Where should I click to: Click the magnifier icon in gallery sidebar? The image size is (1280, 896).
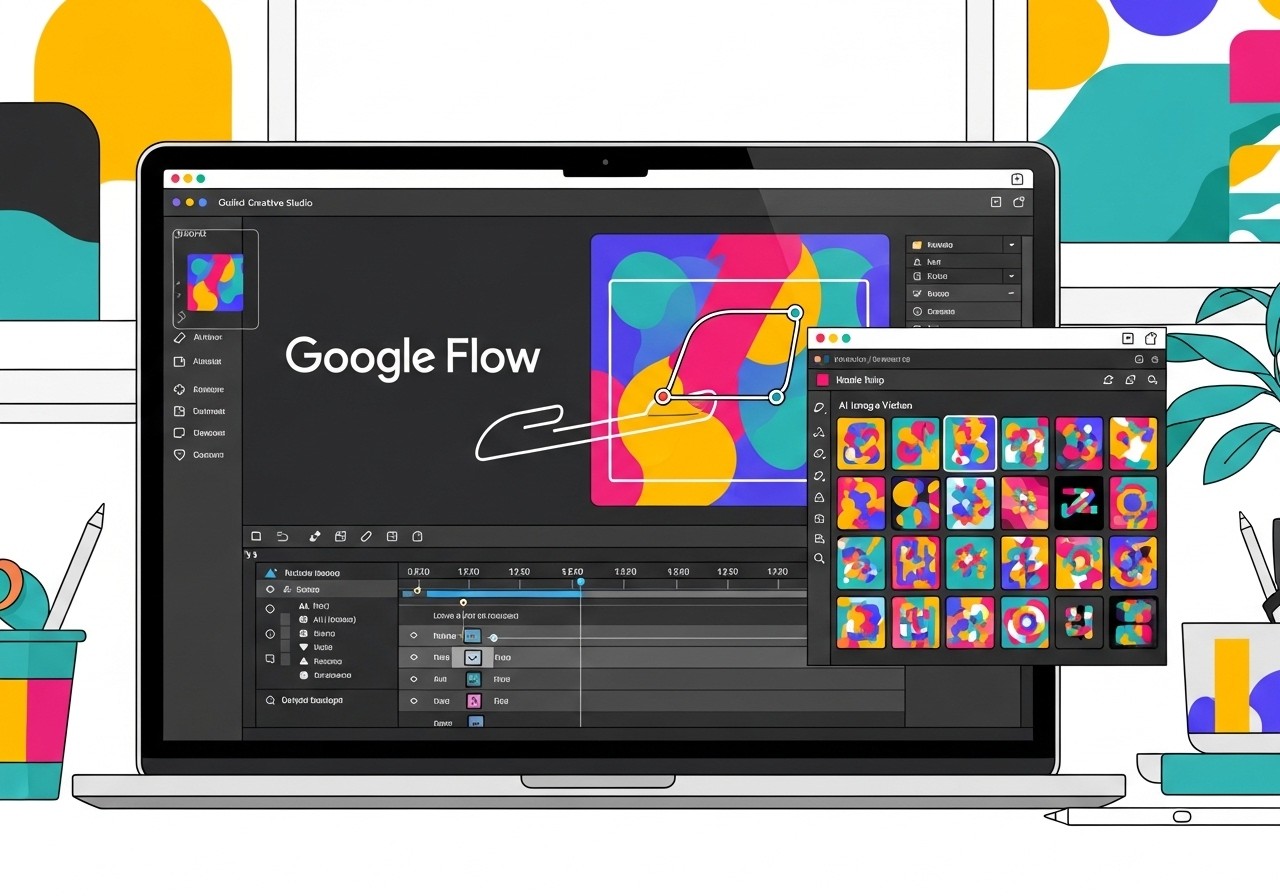(x=819, y=558)
